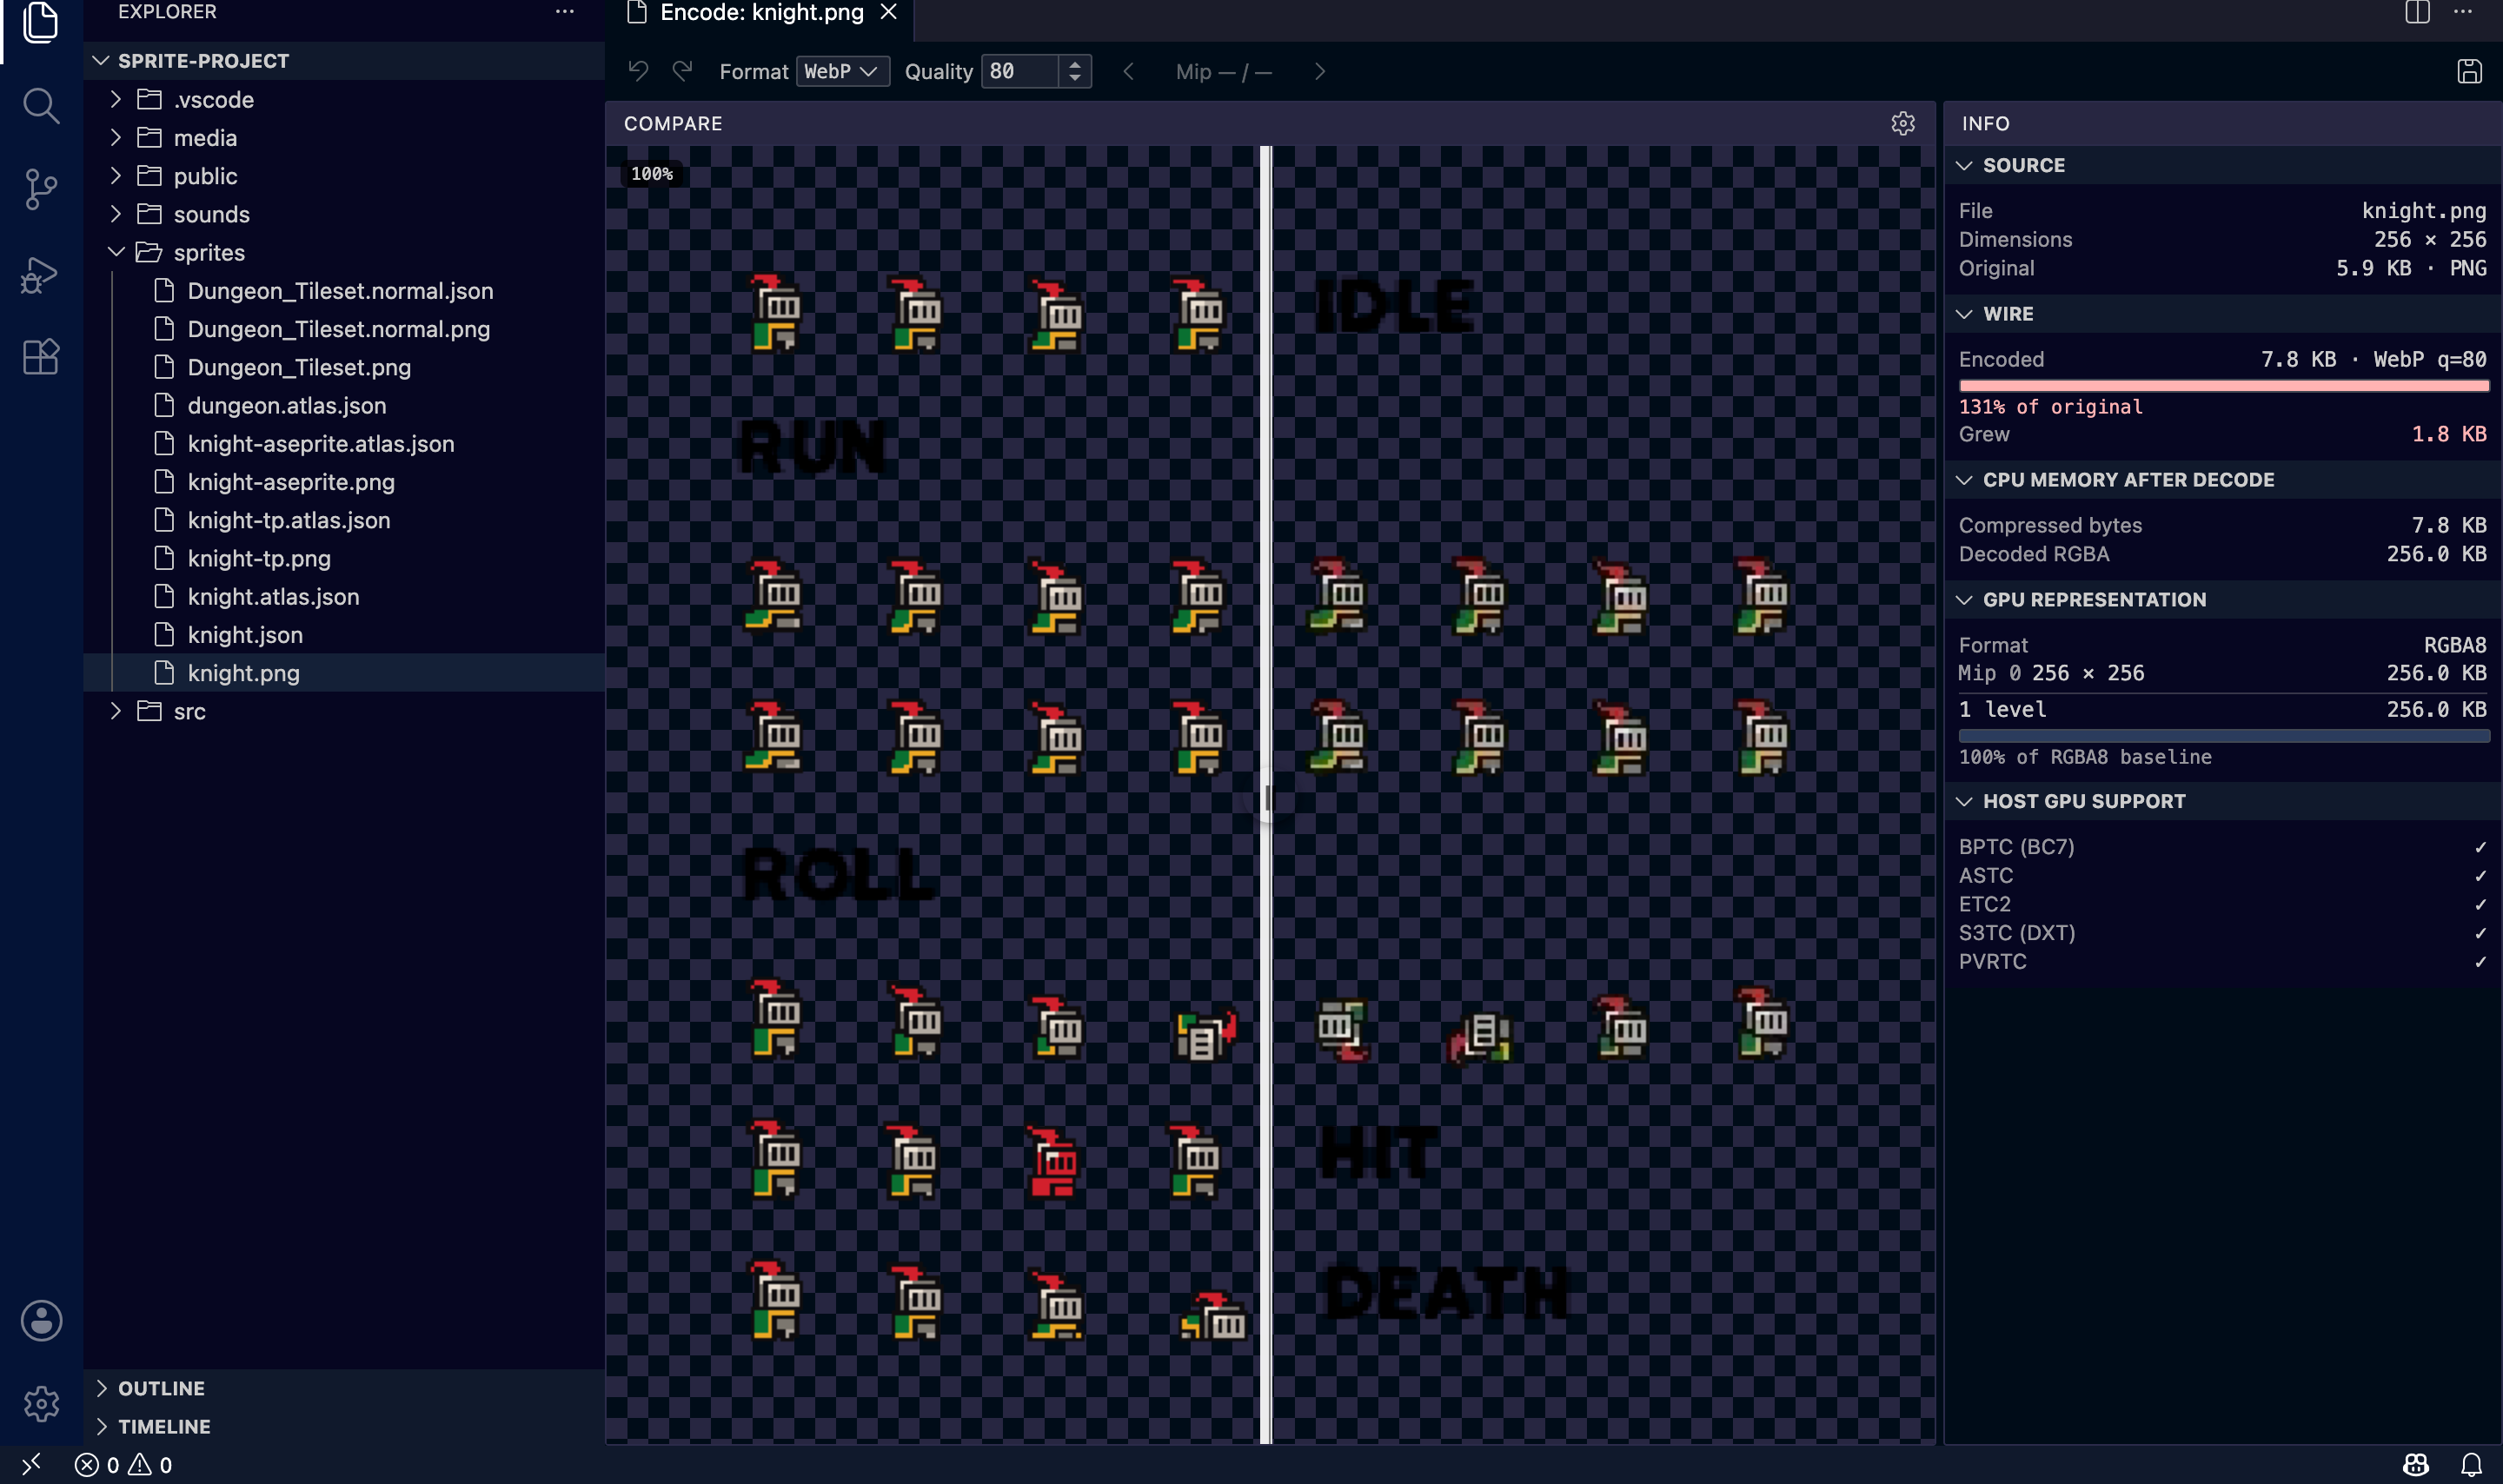Screen dimensions: 2503x1484
Task: Select the Encode: knight.png tab
Action: [760, 13]
